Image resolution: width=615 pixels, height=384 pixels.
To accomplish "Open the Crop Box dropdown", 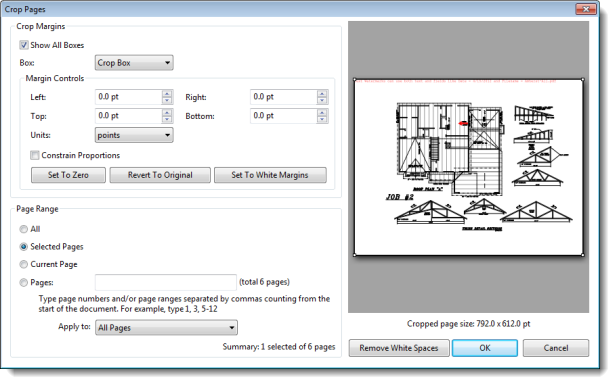I will point(134,63).
